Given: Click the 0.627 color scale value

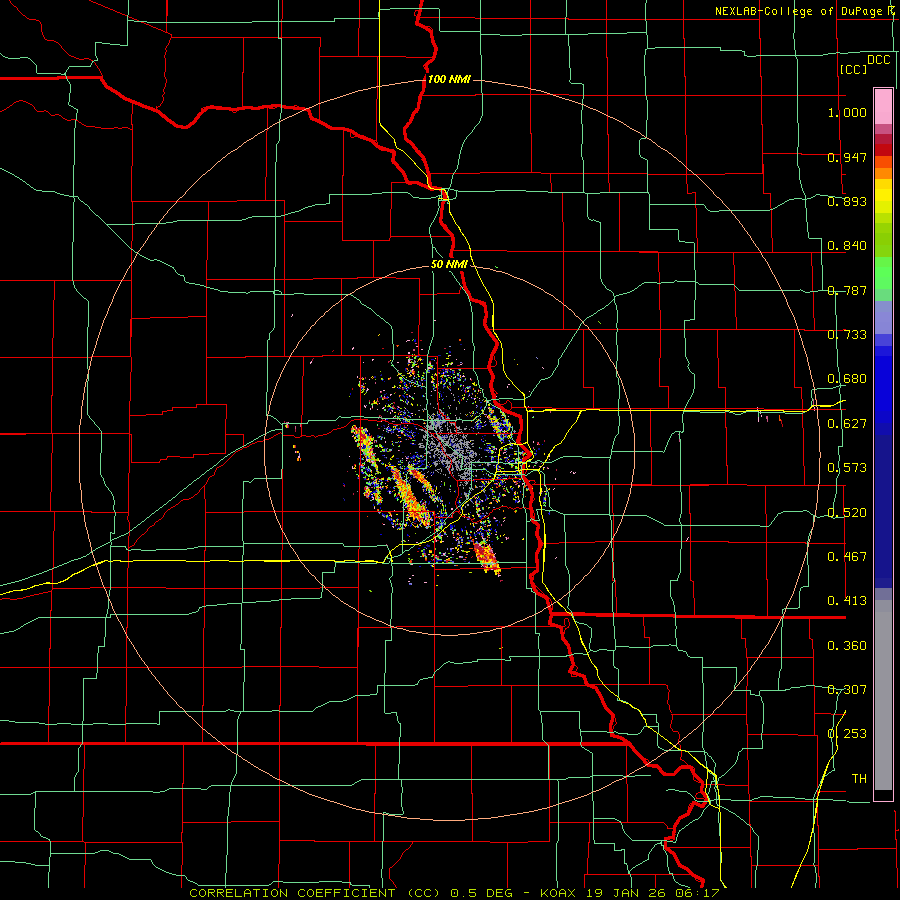Looking at the screenshot, I should [847, 424].
